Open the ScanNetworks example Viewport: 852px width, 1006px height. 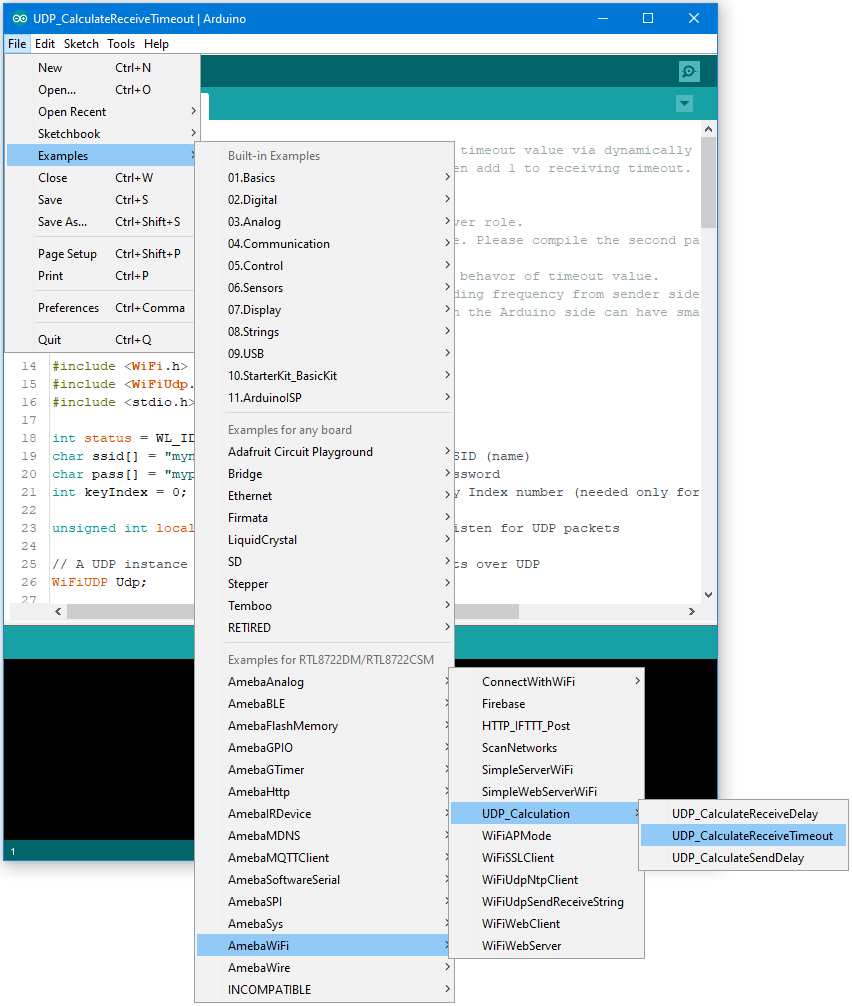click(547, 748)
